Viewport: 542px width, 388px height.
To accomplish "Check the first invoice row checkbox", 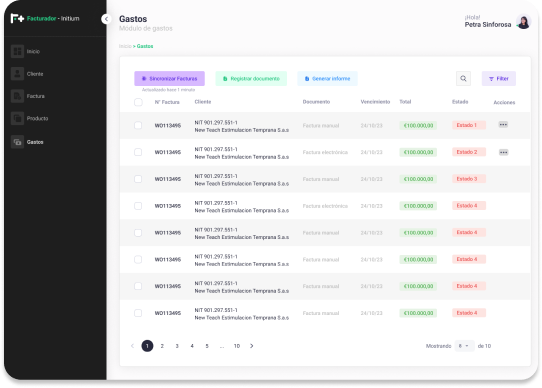I will pyautogui.click(x=138, y=125).
